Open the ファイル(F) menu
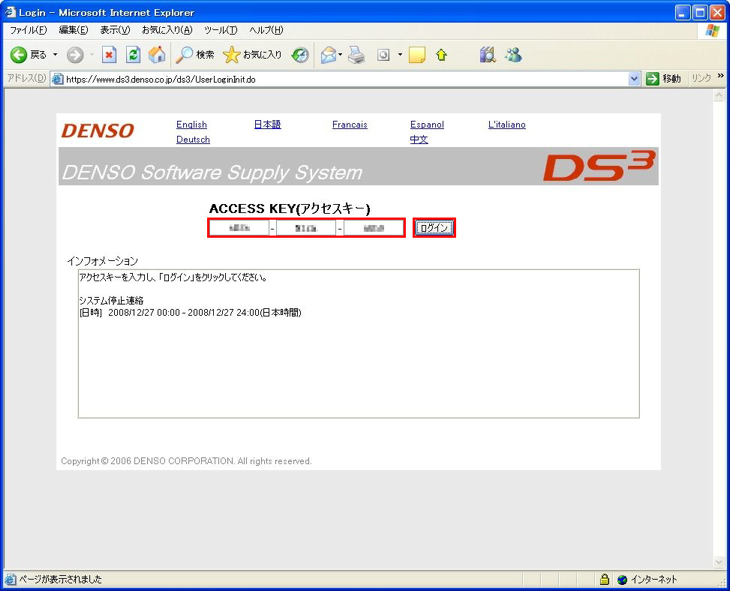This screenshot has height=591, width=730. pos(28,30)
